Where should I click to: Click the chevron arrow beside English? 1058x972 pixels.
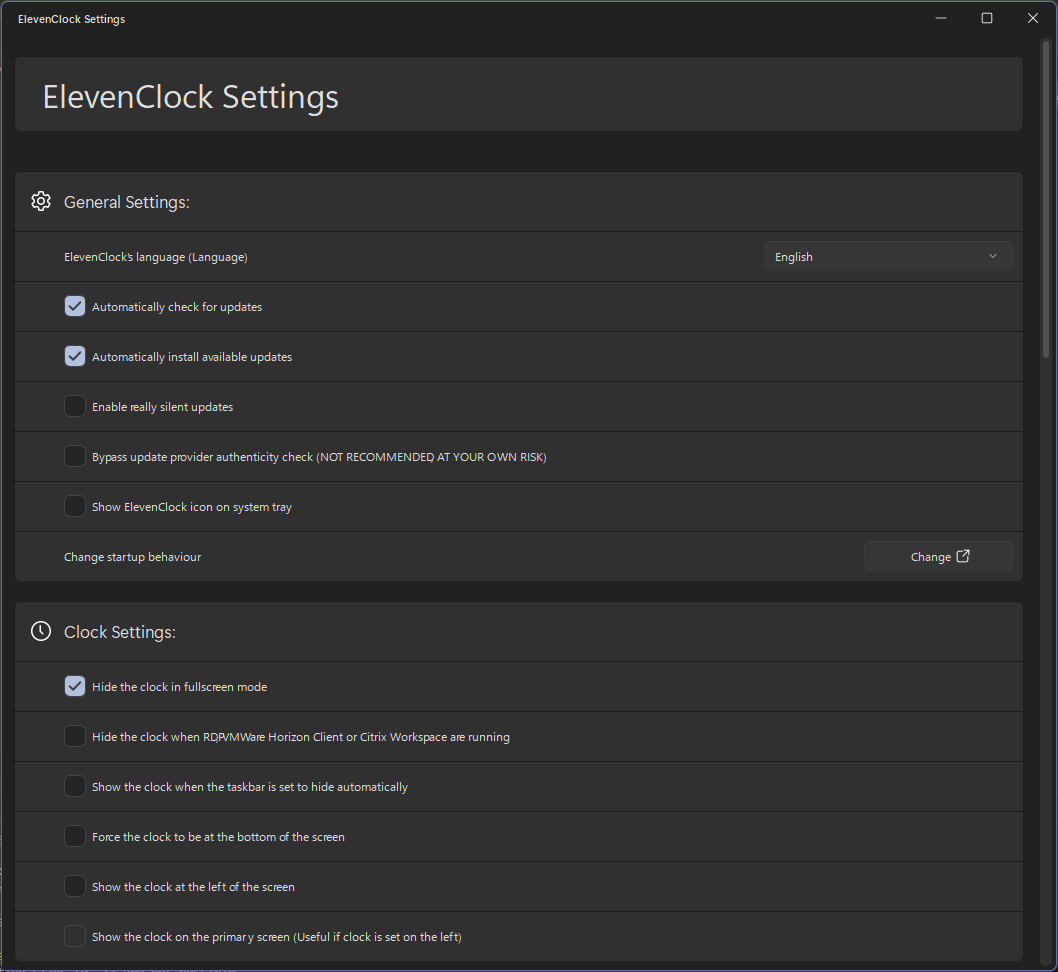(992, 257)
